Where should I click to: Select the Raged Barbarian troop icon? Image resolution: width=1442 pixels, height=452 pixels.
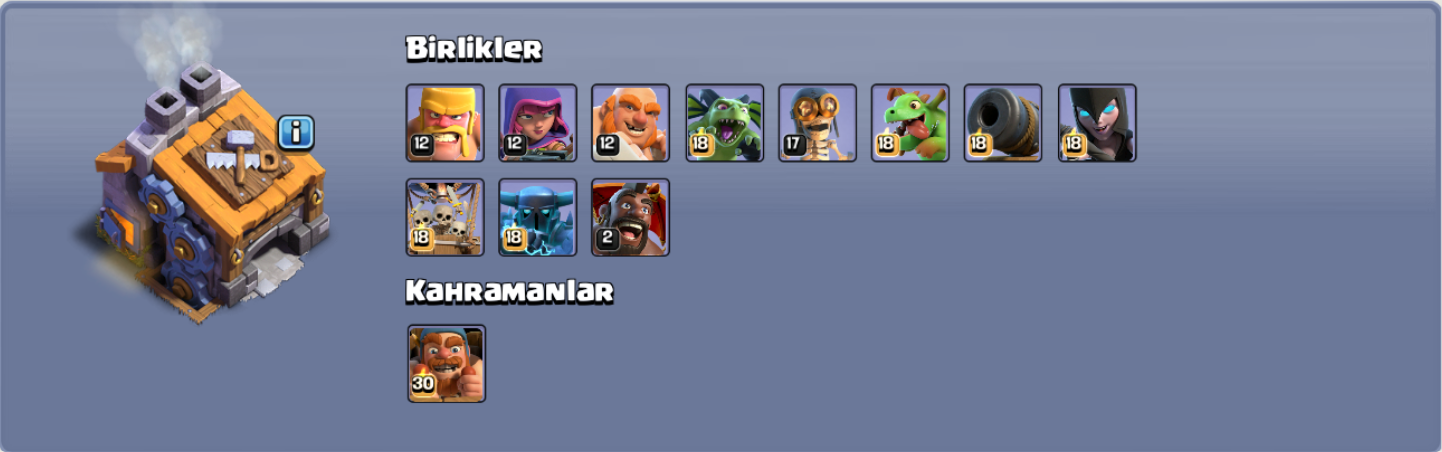coord(445,123)
